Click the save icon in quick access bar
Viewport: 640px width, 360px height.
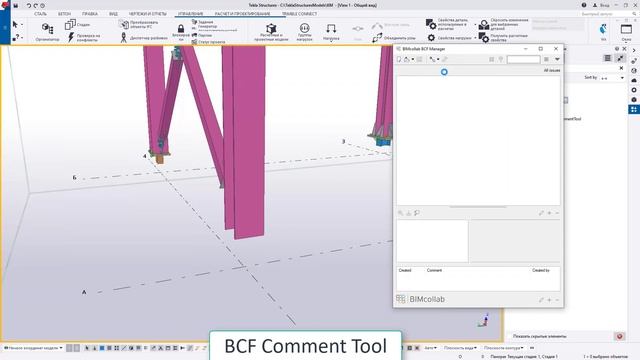(16, 6)
